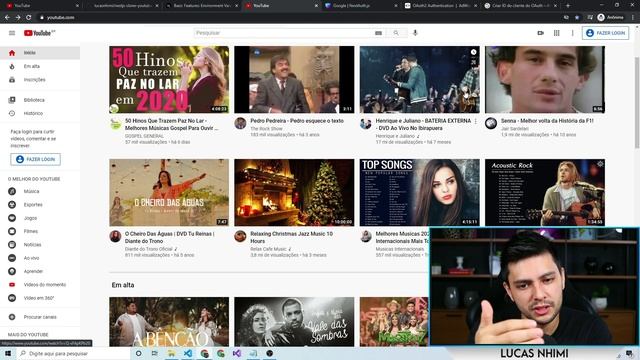The height and width of the screenshot is (360, 640).
Task: Open the YouTube apps grid
Action: pyautogui.click(x=556, y=33)
